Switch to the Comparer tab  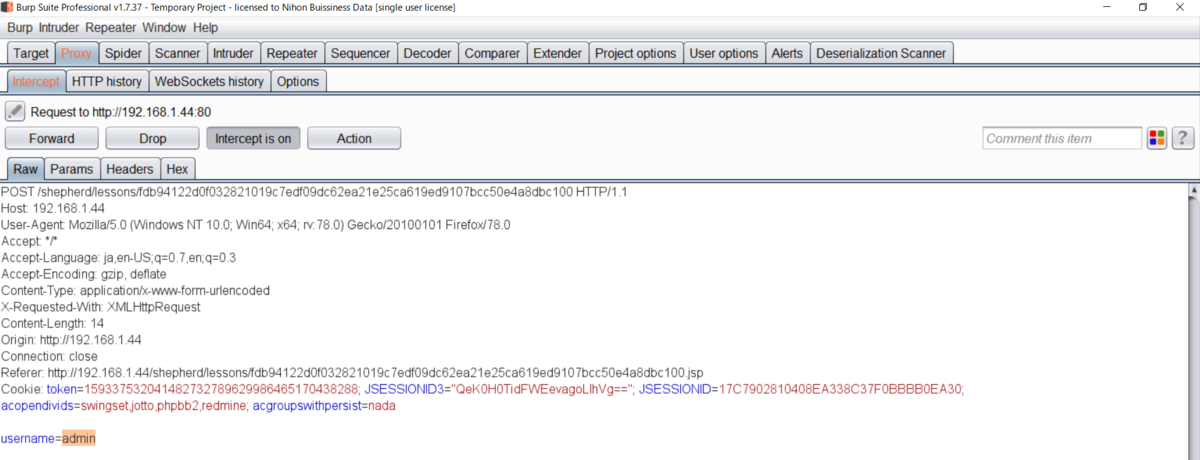click(492, 53)
